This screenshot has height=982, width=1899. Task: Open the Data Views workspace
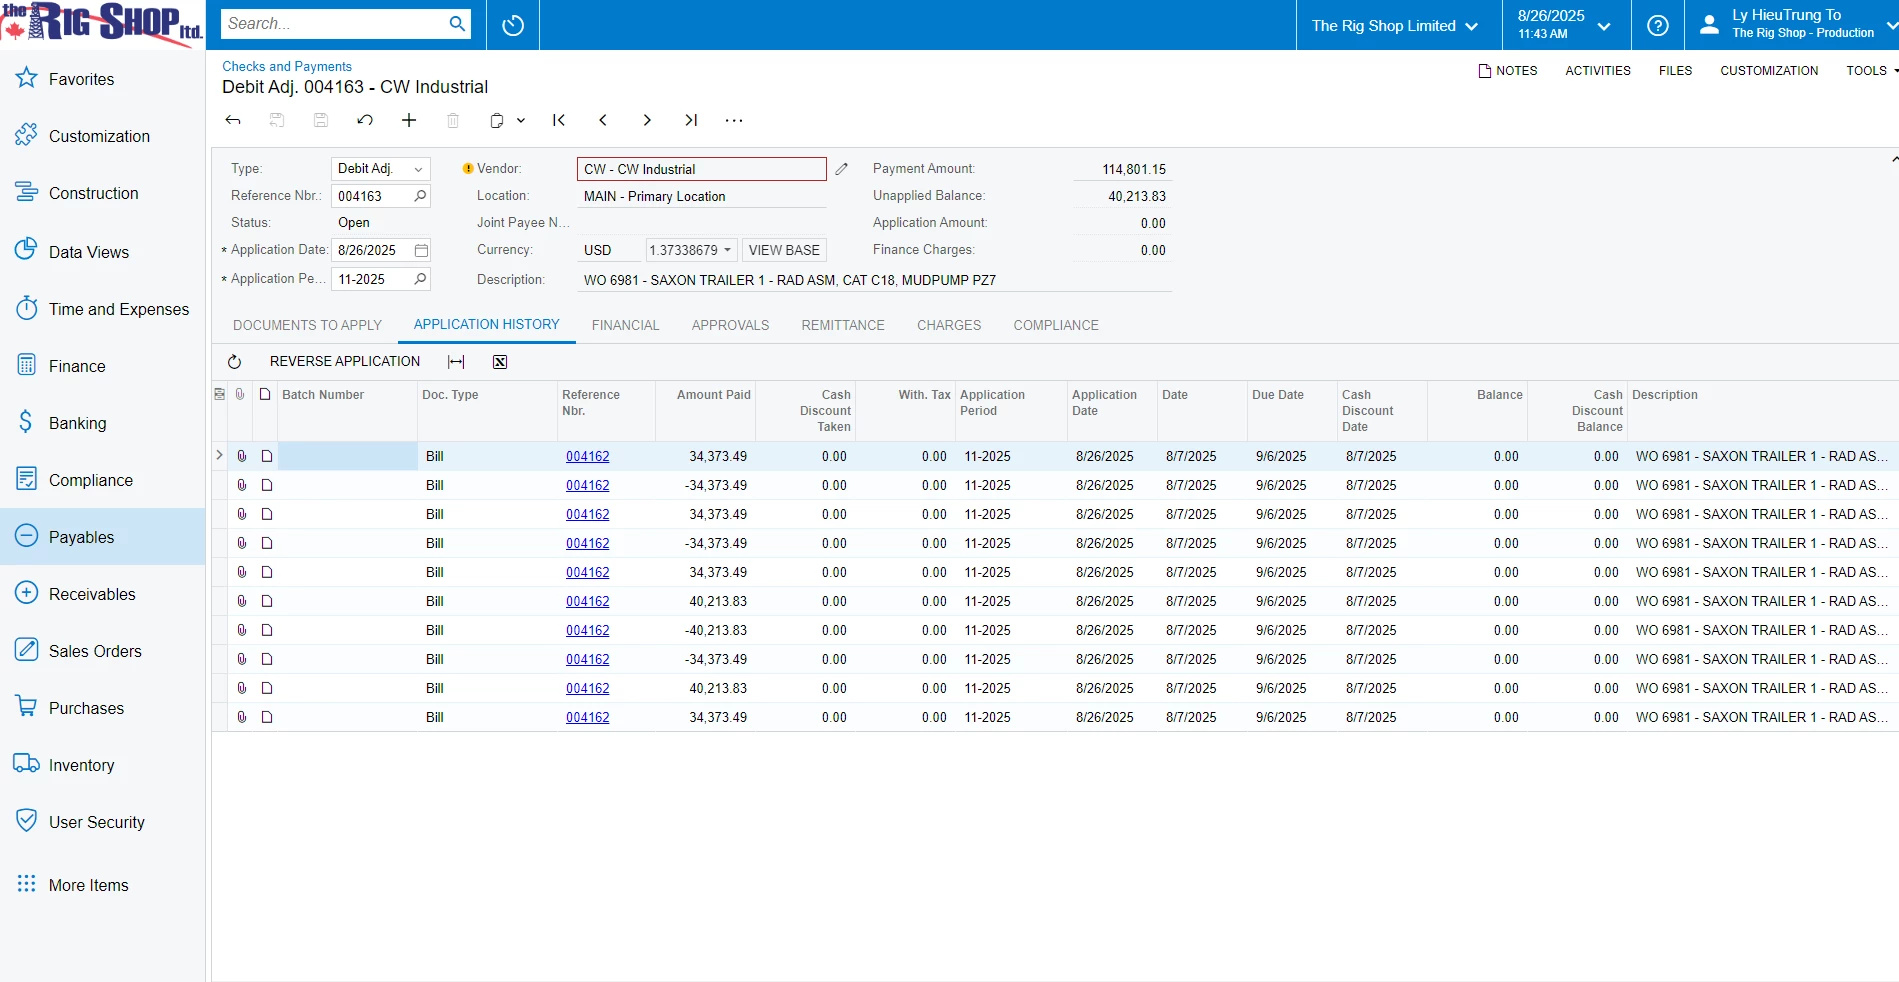point(102,252)
